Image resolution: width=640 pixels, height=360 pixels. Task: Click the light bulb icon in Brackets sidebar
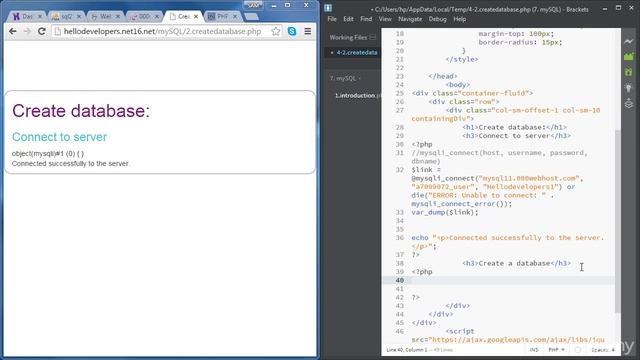coord(629,88)
